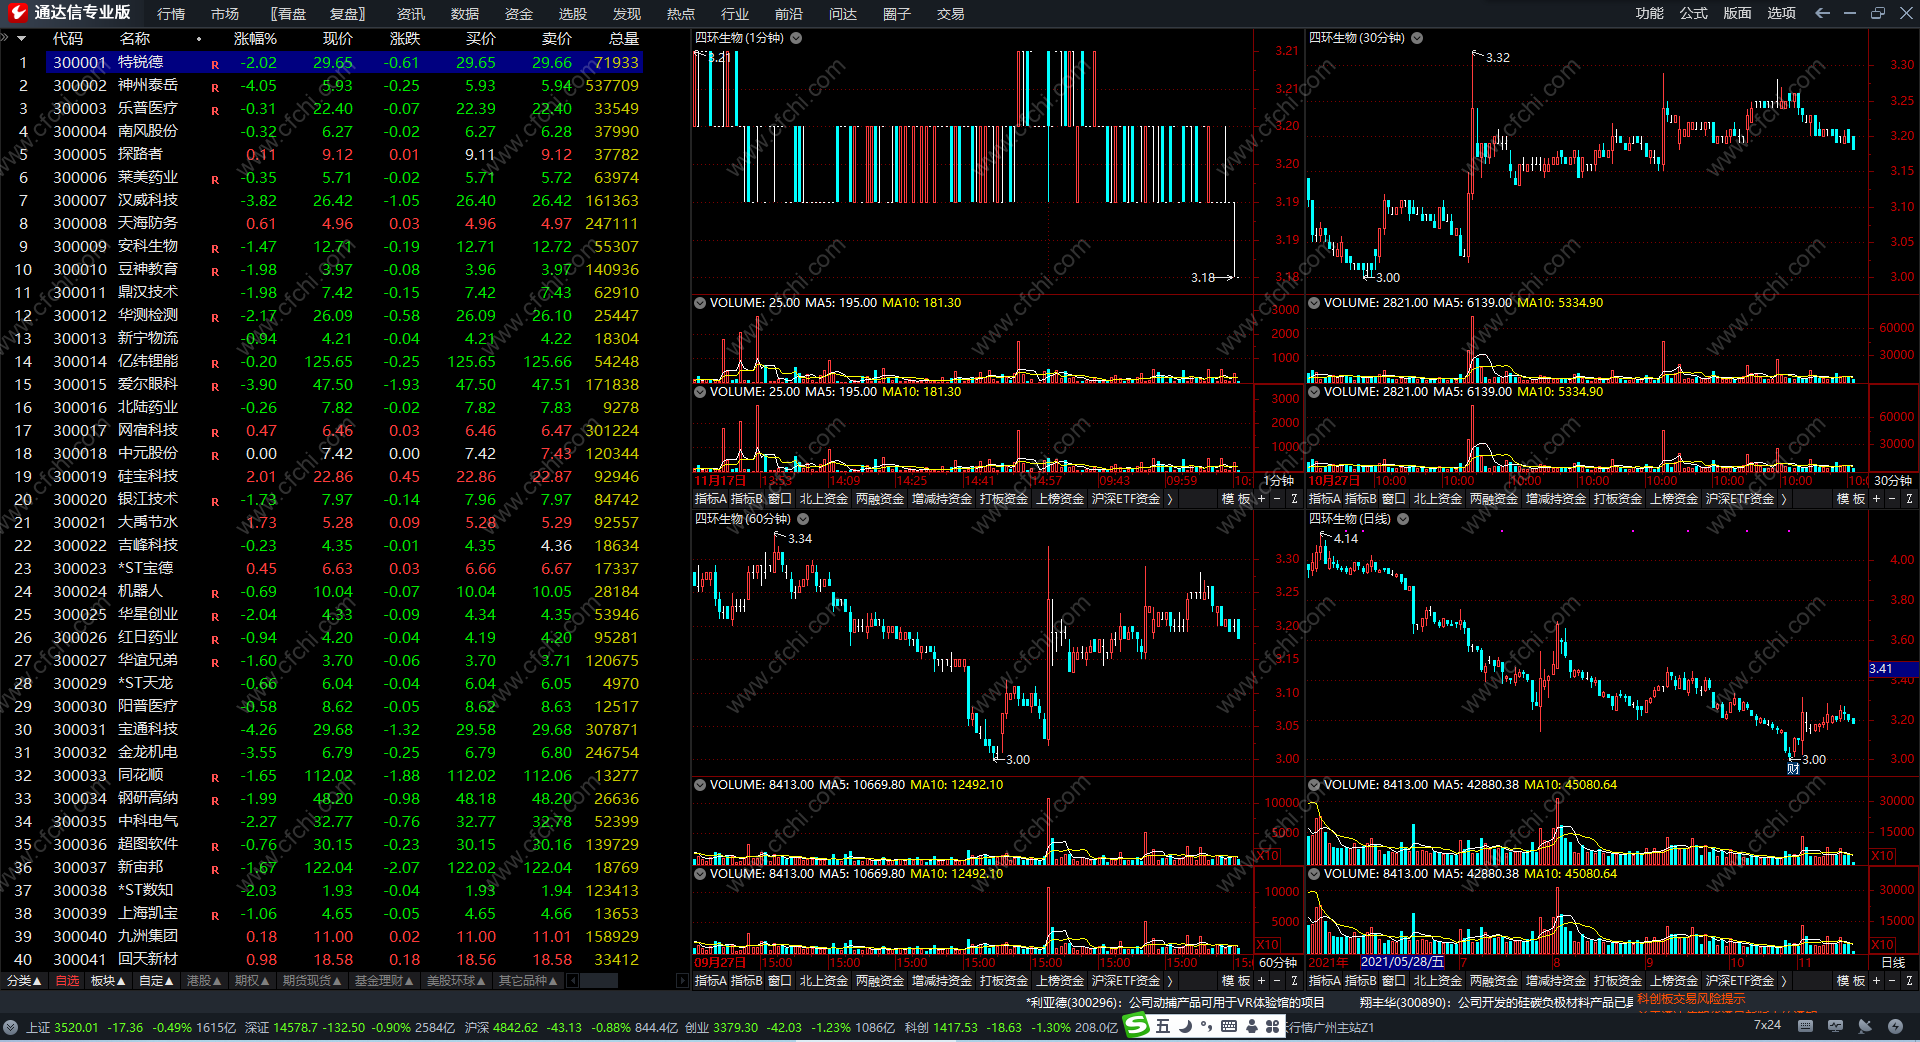1920x1042 pixels.
Task: Open the 期货现货 dropdown tab
Action: click(312, 981)
